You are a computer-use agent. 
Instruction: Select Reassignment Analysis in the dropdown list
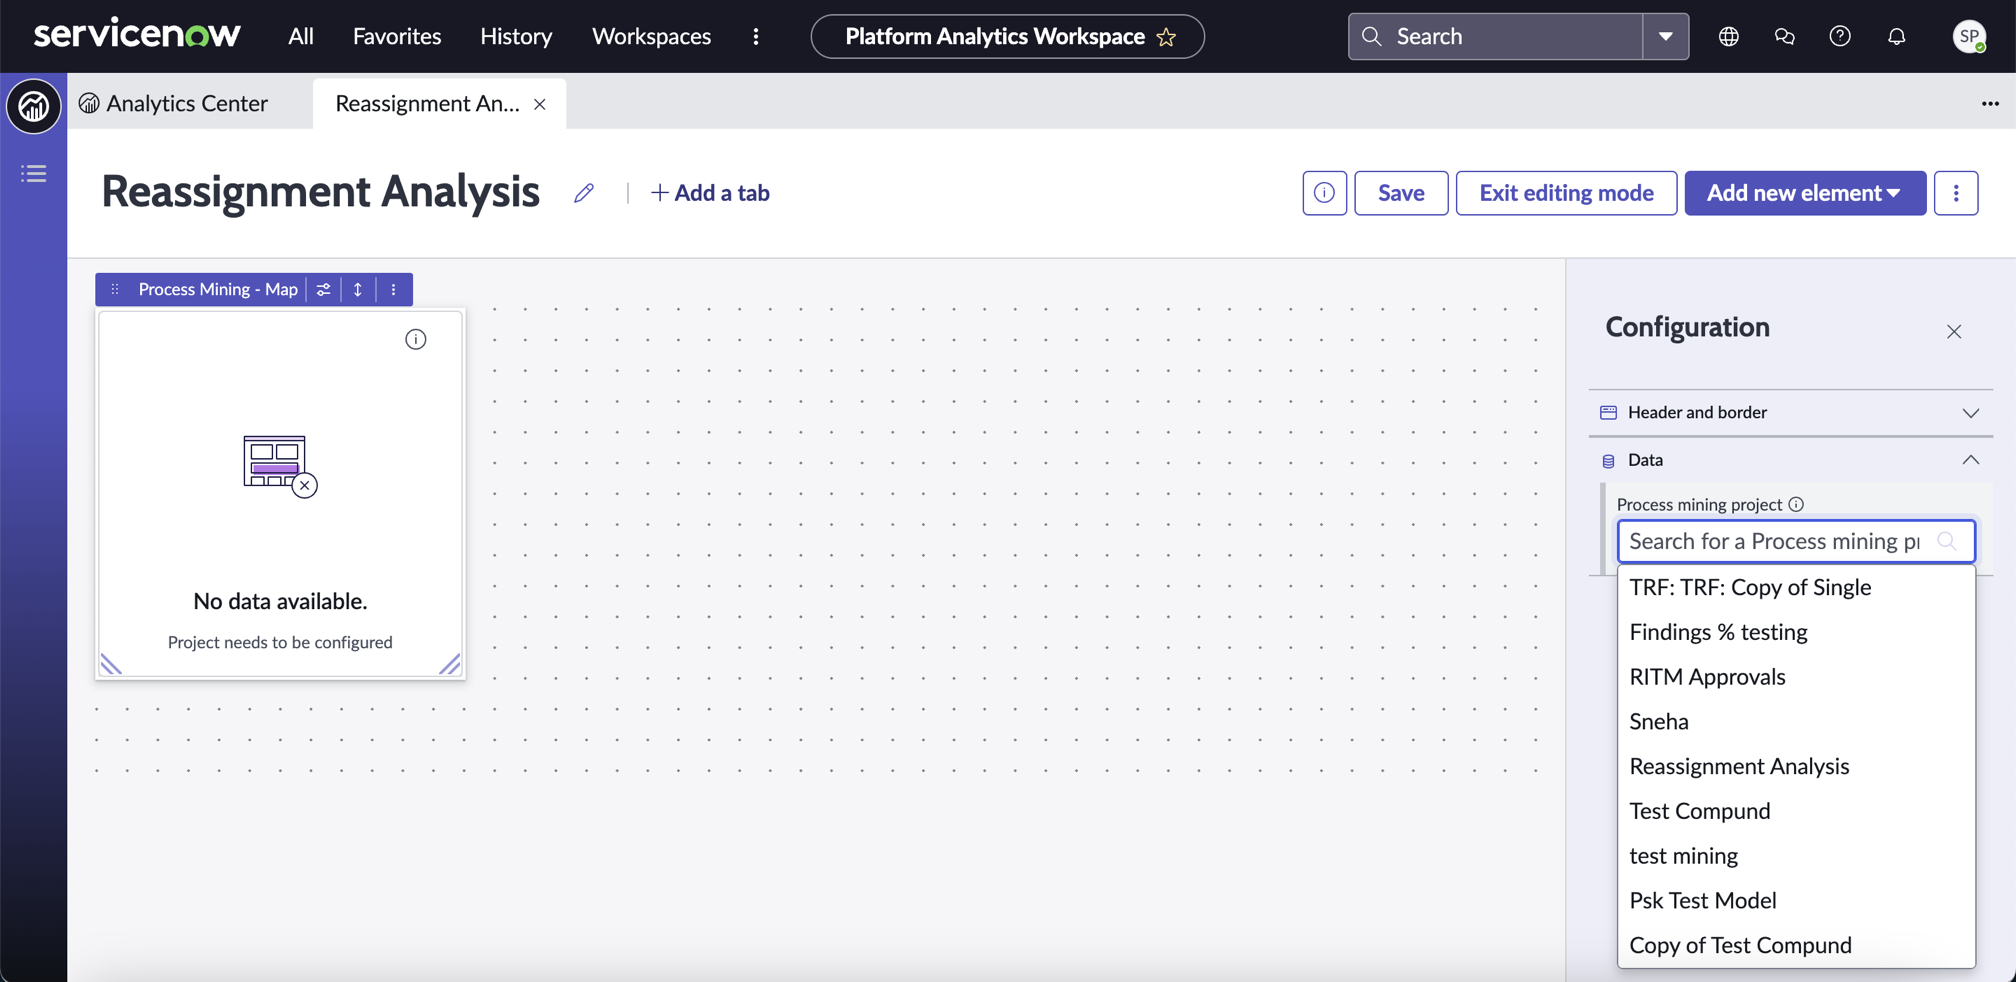tap(1796, 766)
